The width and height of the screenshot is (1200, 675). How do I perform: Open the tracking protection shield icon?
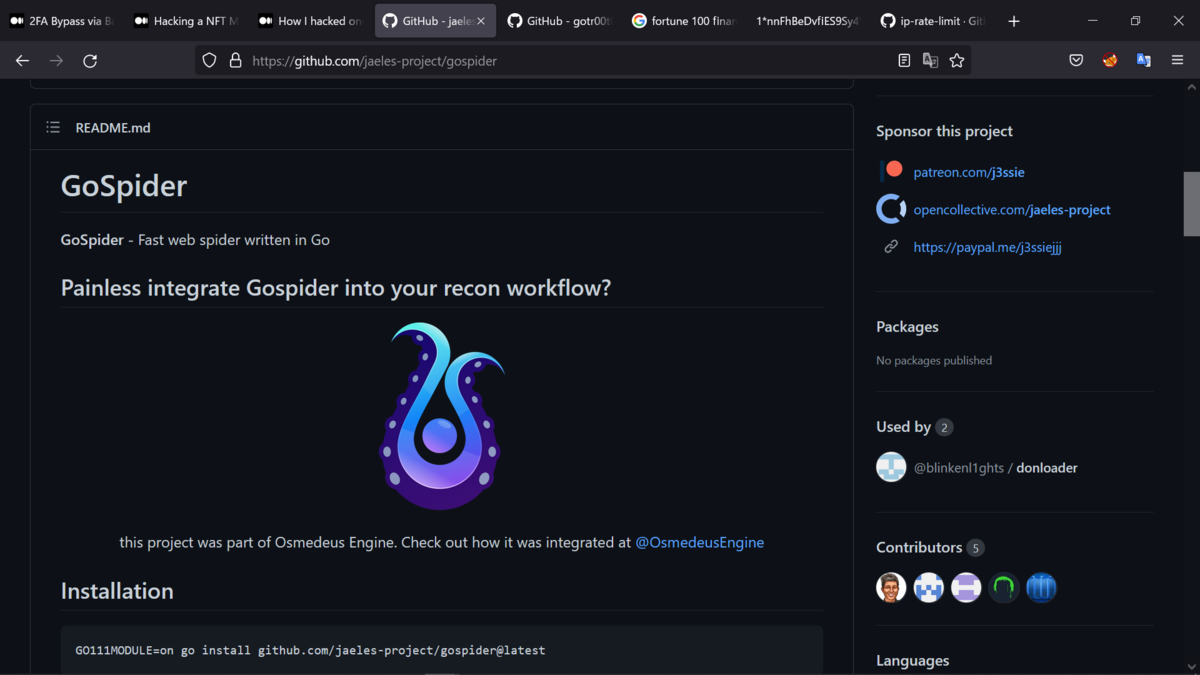tap(209, 61)
